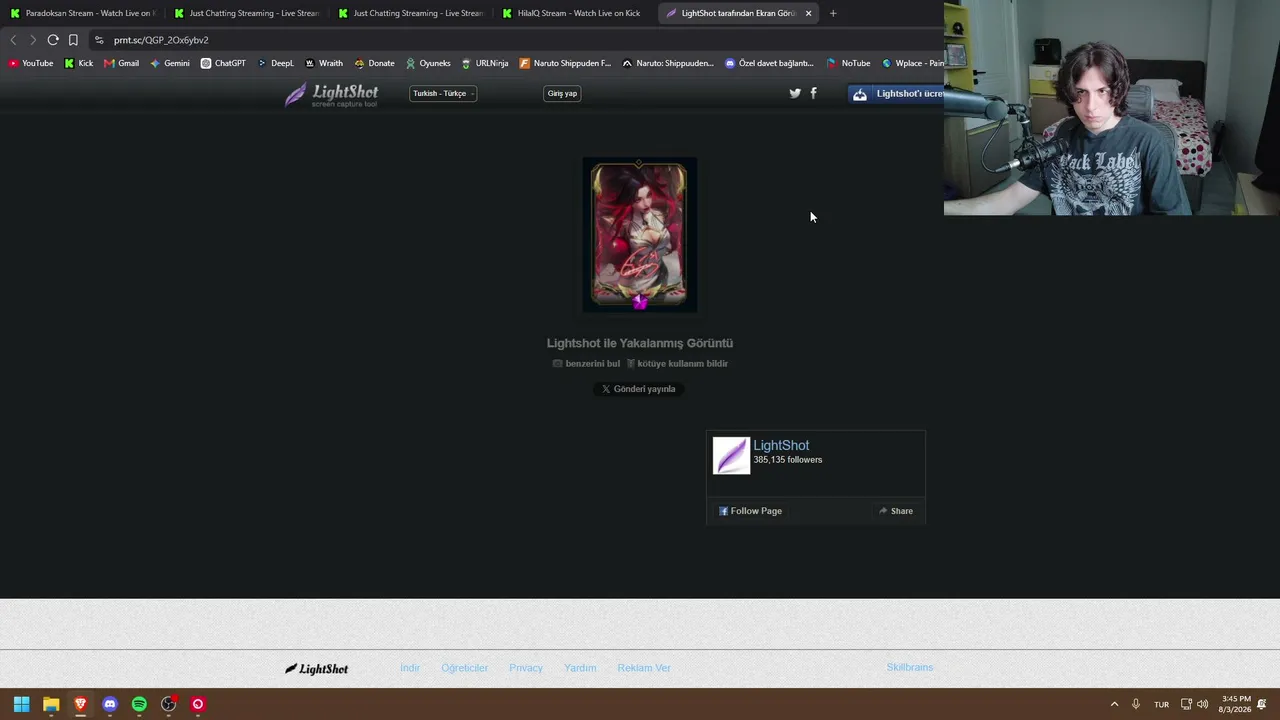Go forward with the browser forward arrow
Image resolution: width=1280 pixels, height=720 pixels.
tap(33, 40)
